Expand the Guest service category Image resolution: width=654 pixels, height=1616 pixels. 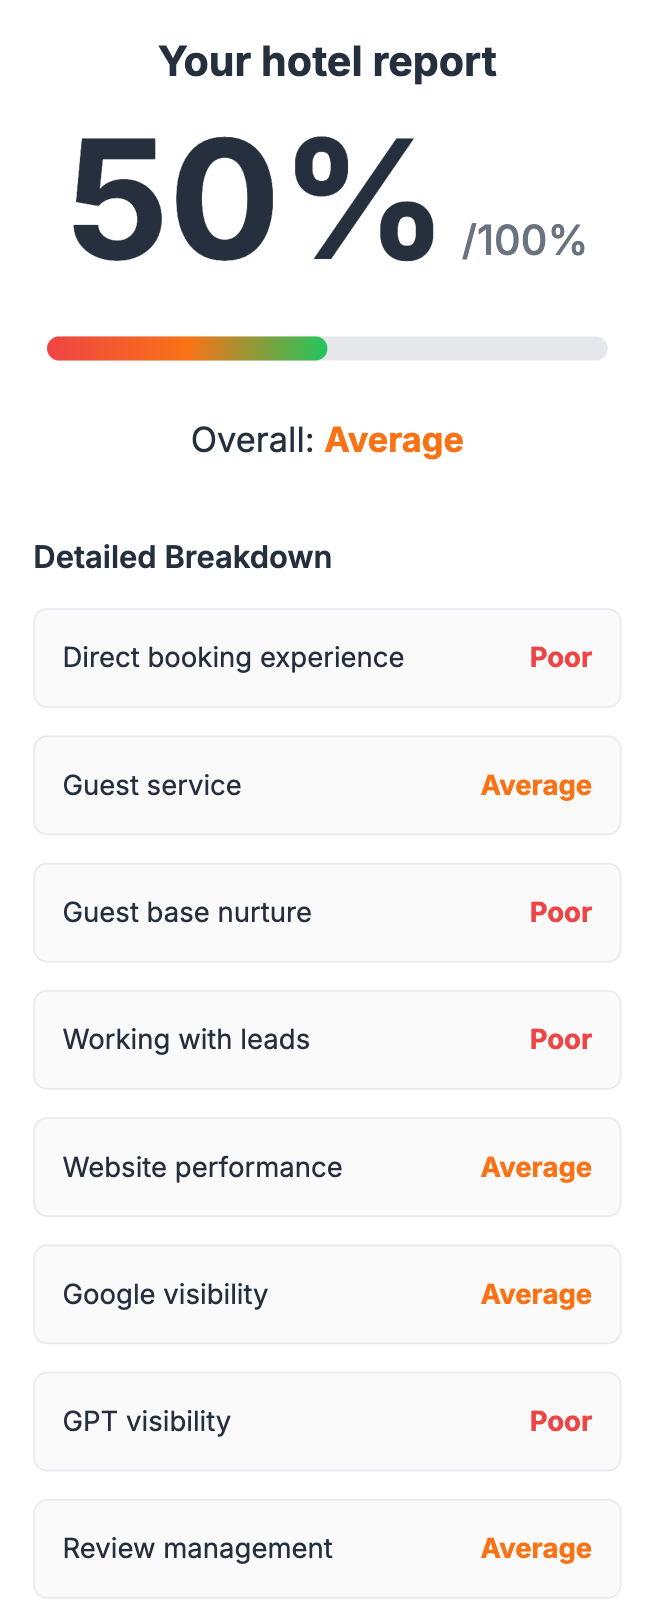point(327,785)
